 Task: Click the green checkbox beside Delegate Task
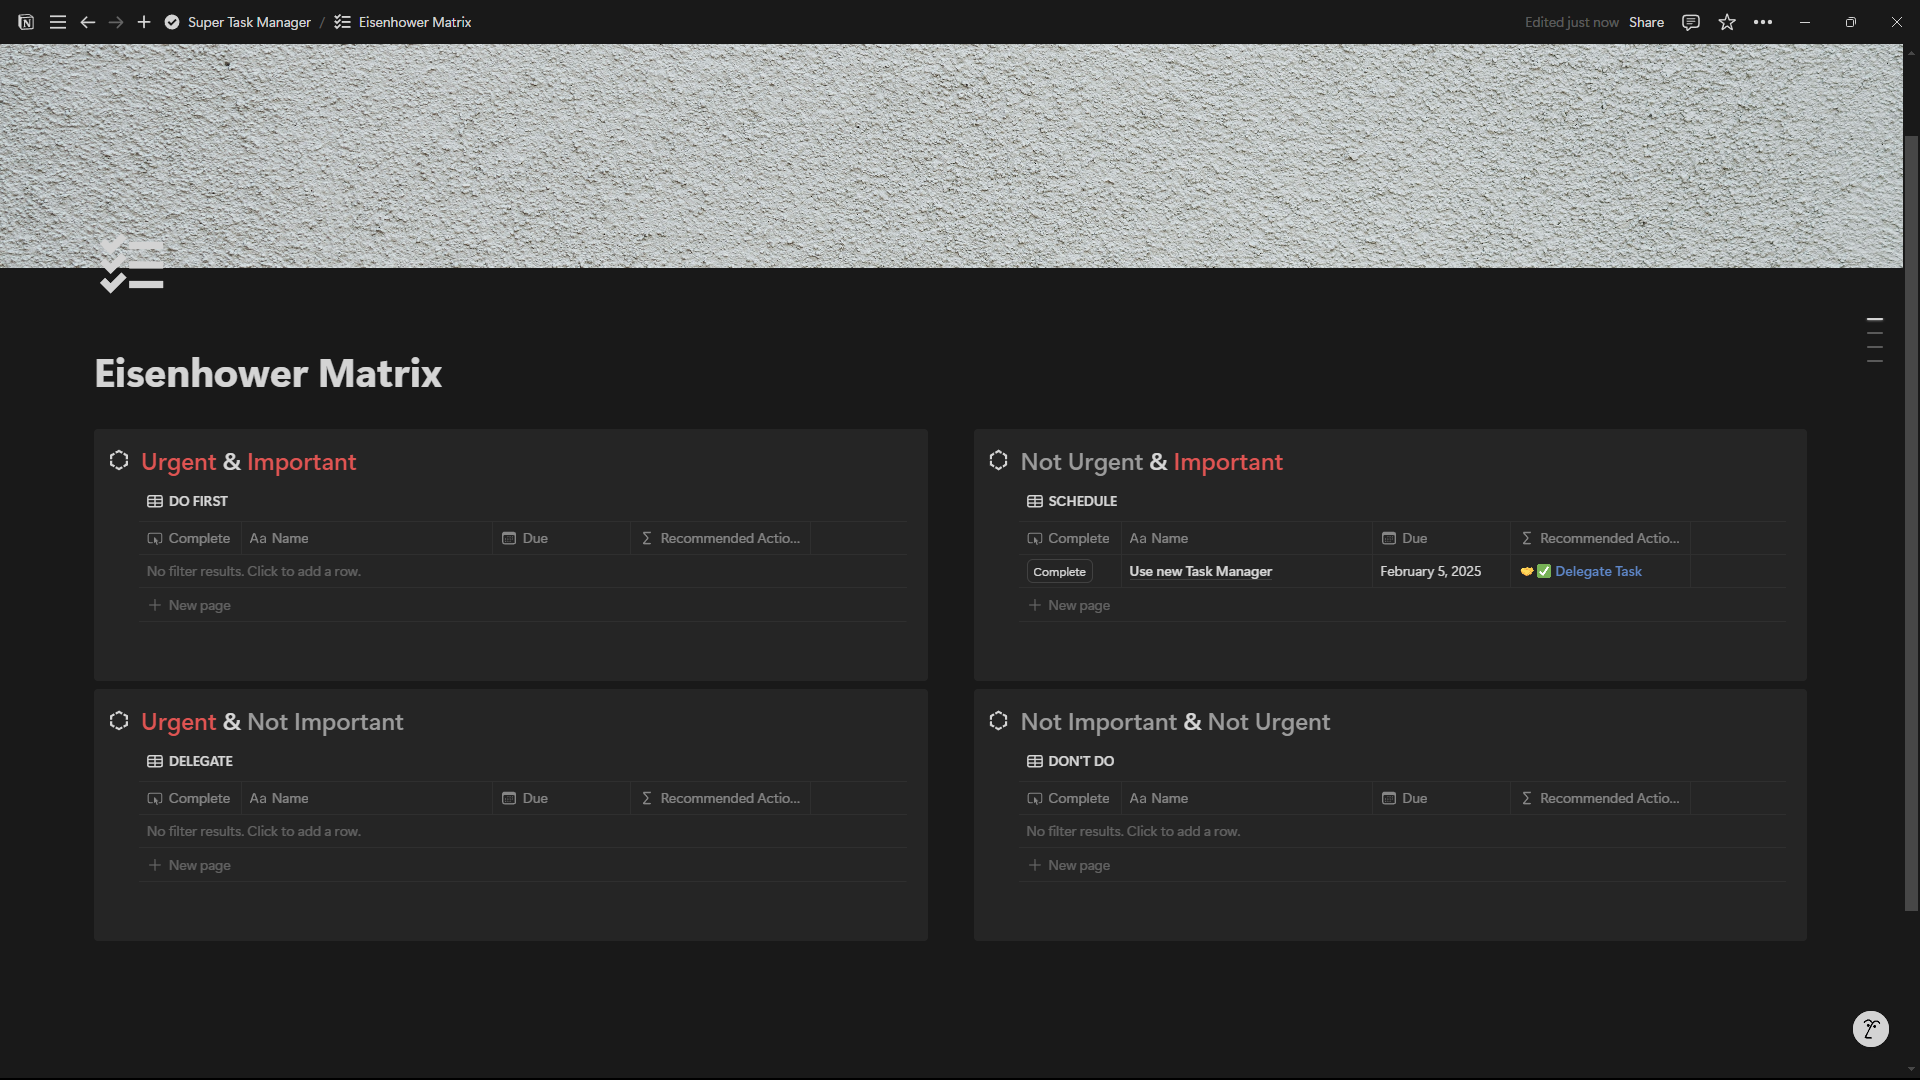pyautogui.click(x=1544, y=571)
